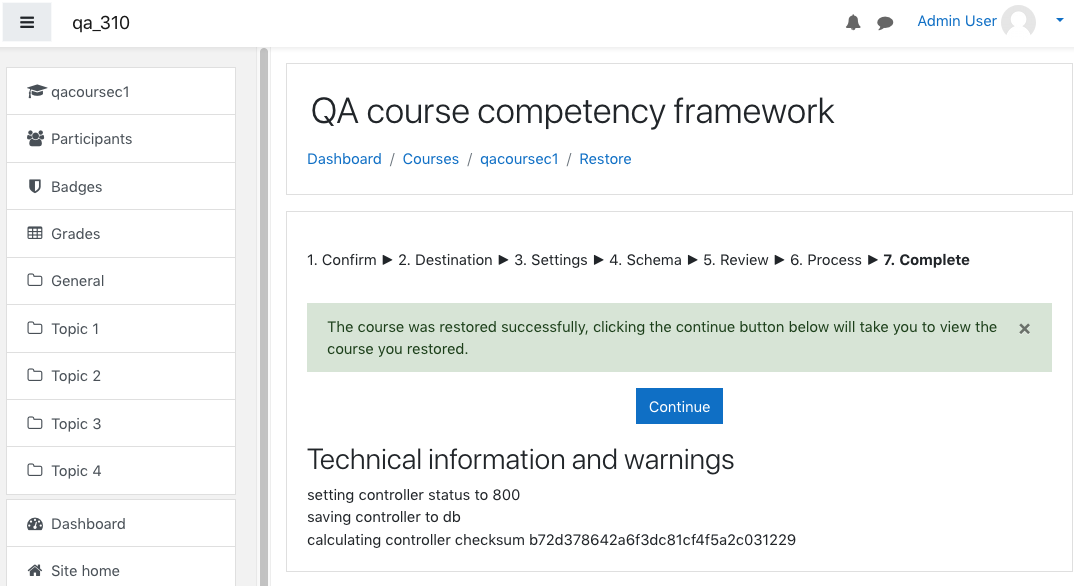The height and width of the screenshot is (586, 1074).
Task: Click the Courses breadcrumb link
Action: pyautogui.click(x=430, y=159)
